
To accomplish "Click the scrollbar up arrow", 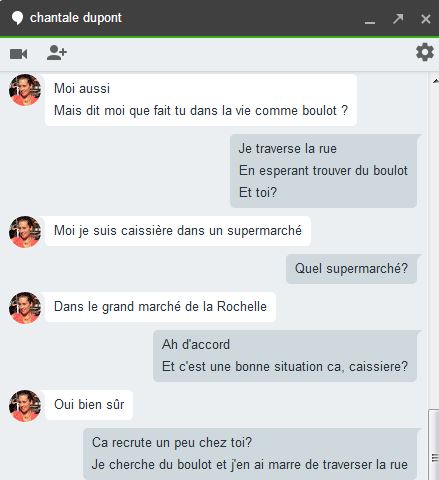I will pos(435,81).
